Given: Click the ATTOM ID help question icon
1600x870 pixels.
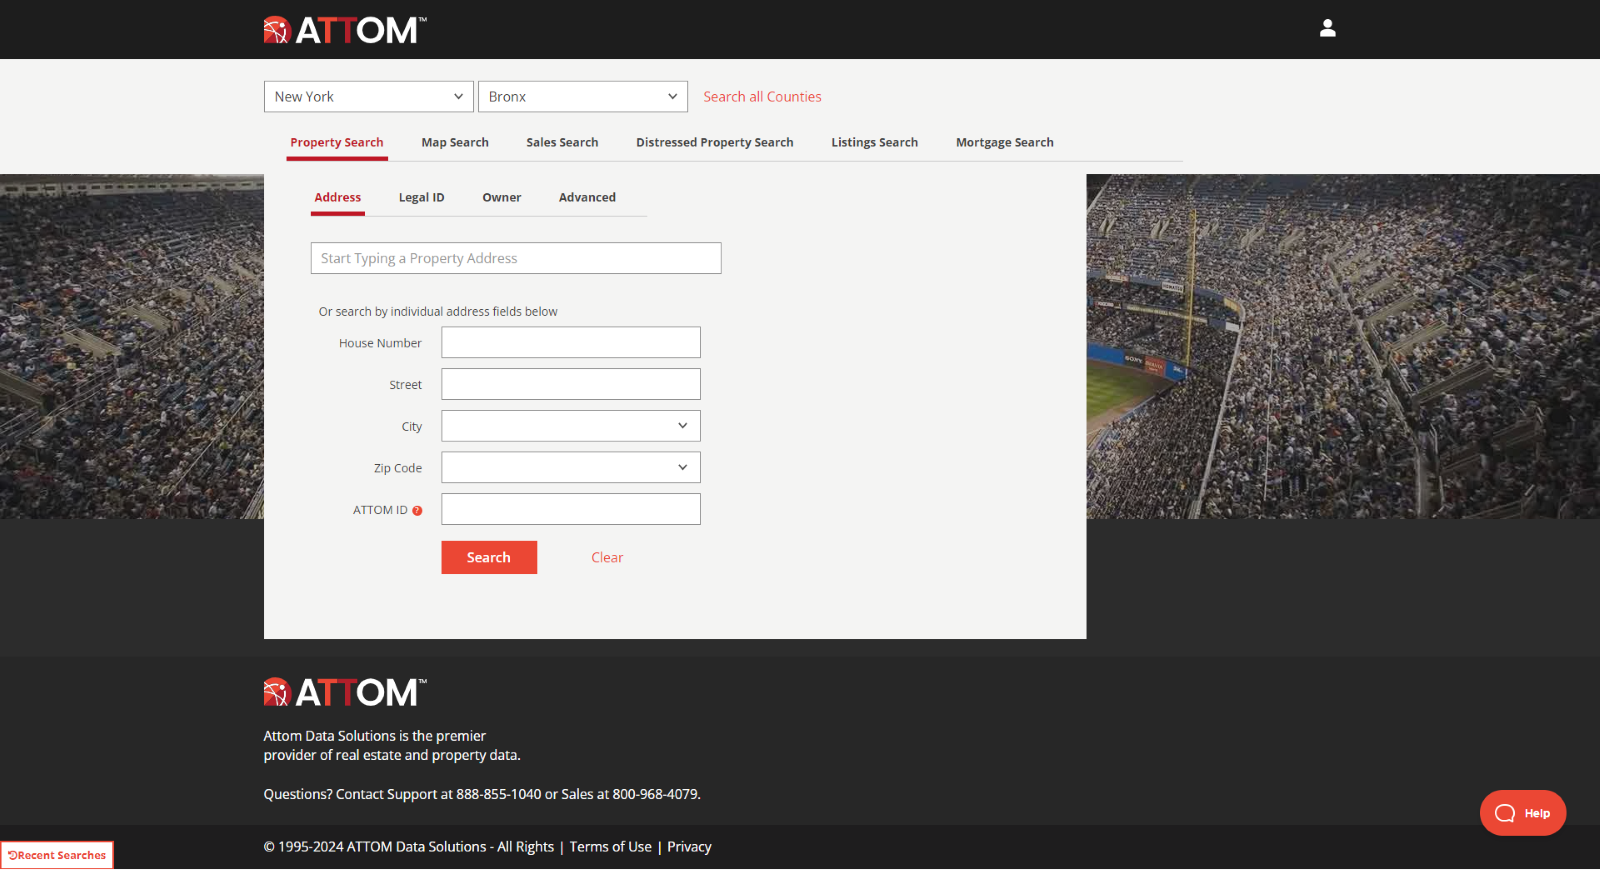Looking at the screenshot, I should click(x=417, y=511).
